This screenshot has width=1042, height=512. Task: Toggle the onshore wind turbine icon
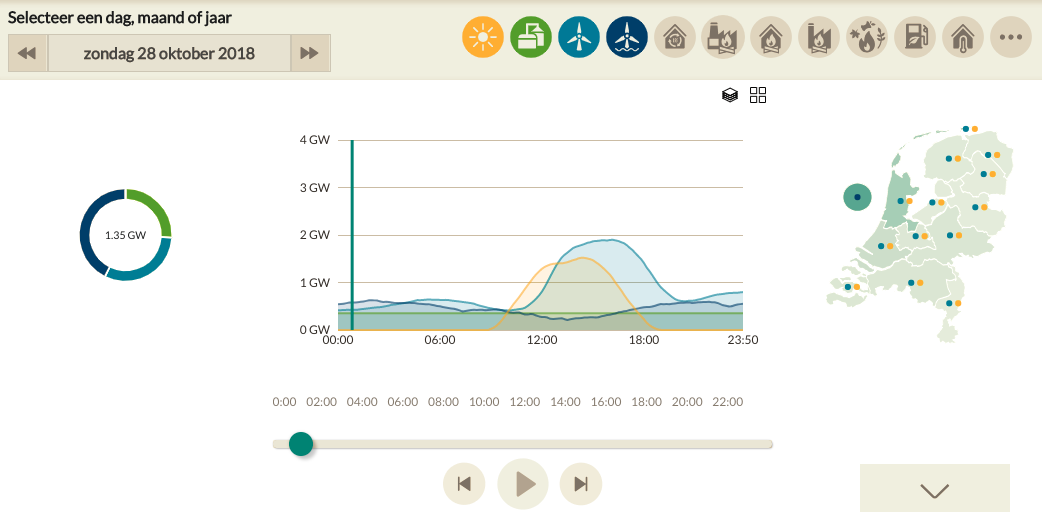(579, 38)
